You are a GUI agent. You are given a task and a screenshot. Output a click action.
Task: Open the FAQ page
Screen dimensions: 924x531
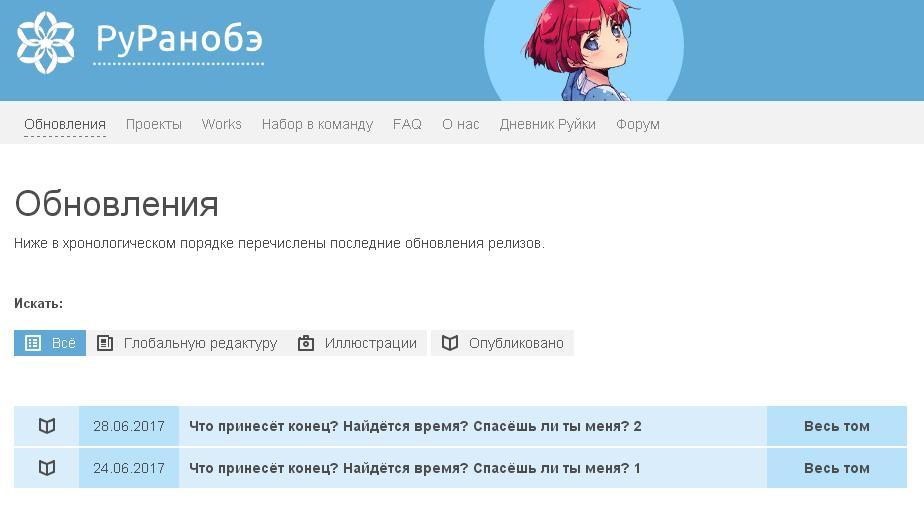coord(407,124)
